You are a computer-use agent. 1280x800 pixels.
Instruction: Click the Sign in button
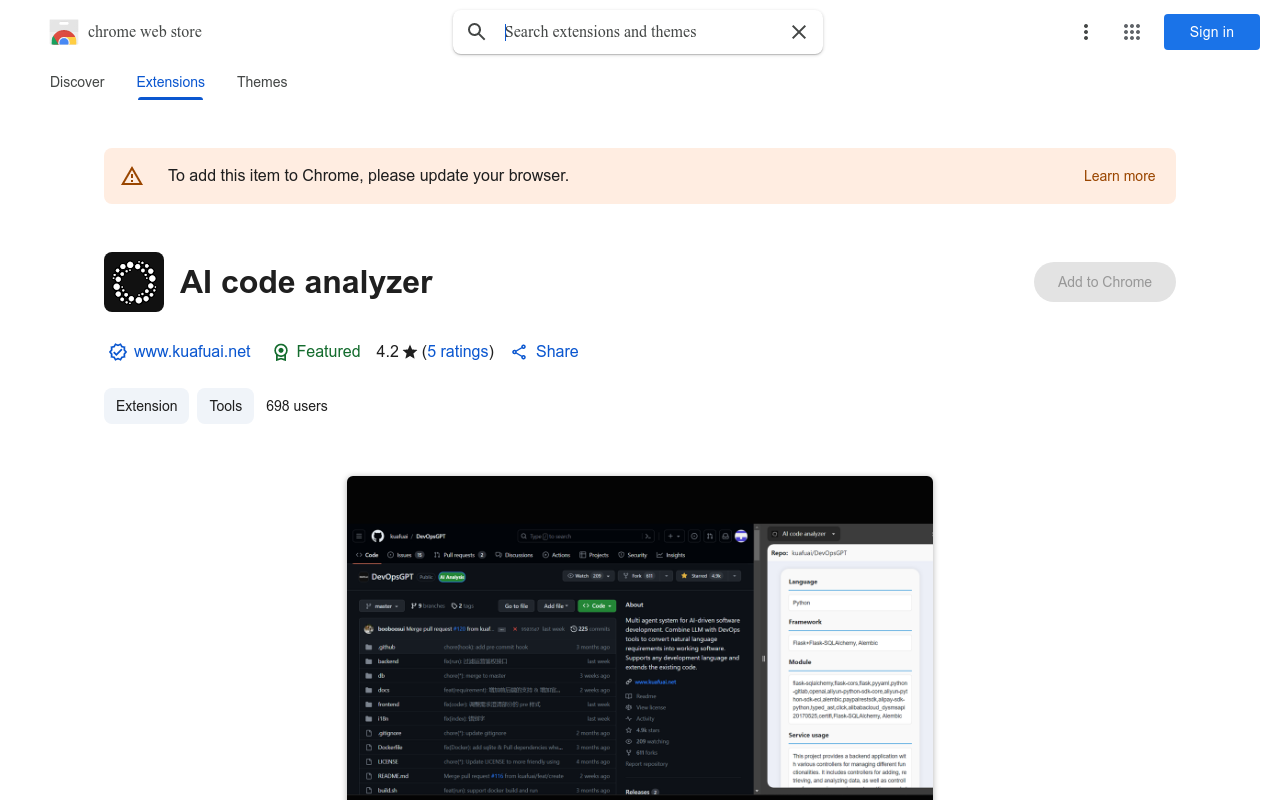(x=1212, y=32)
